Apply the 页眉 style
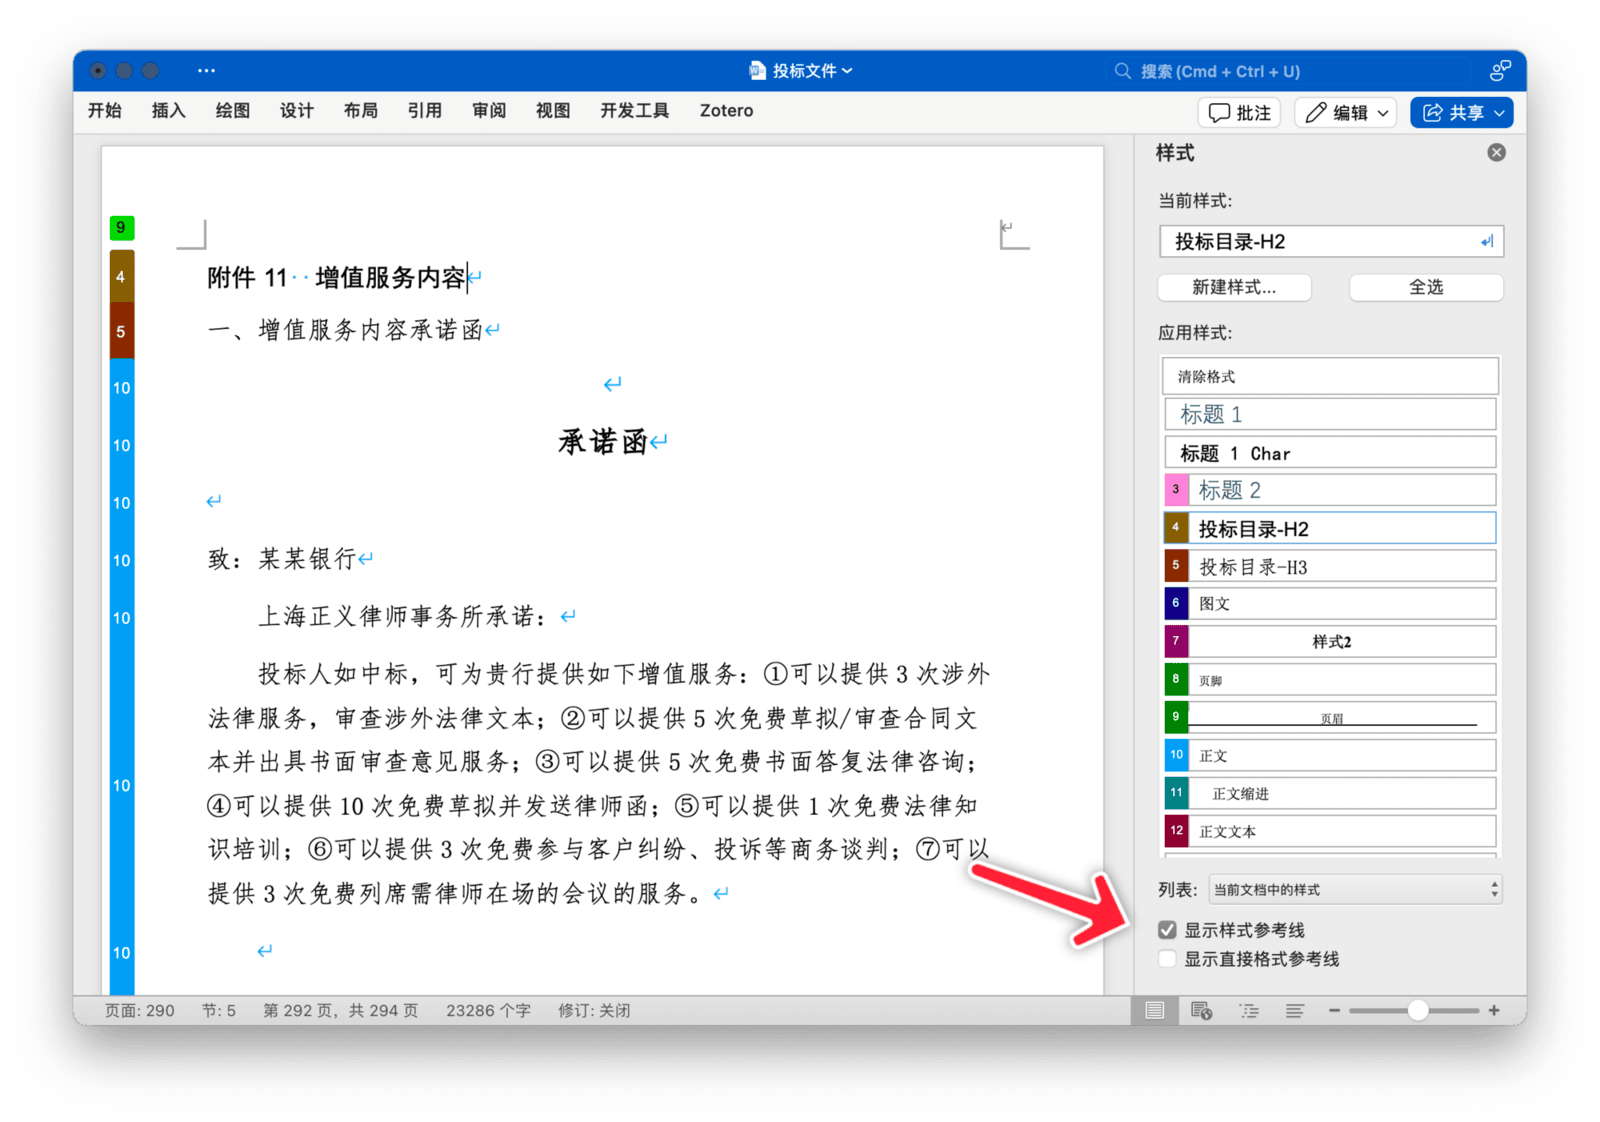This screenshot has height=1122, width=1600. [x=1341, y=718]
